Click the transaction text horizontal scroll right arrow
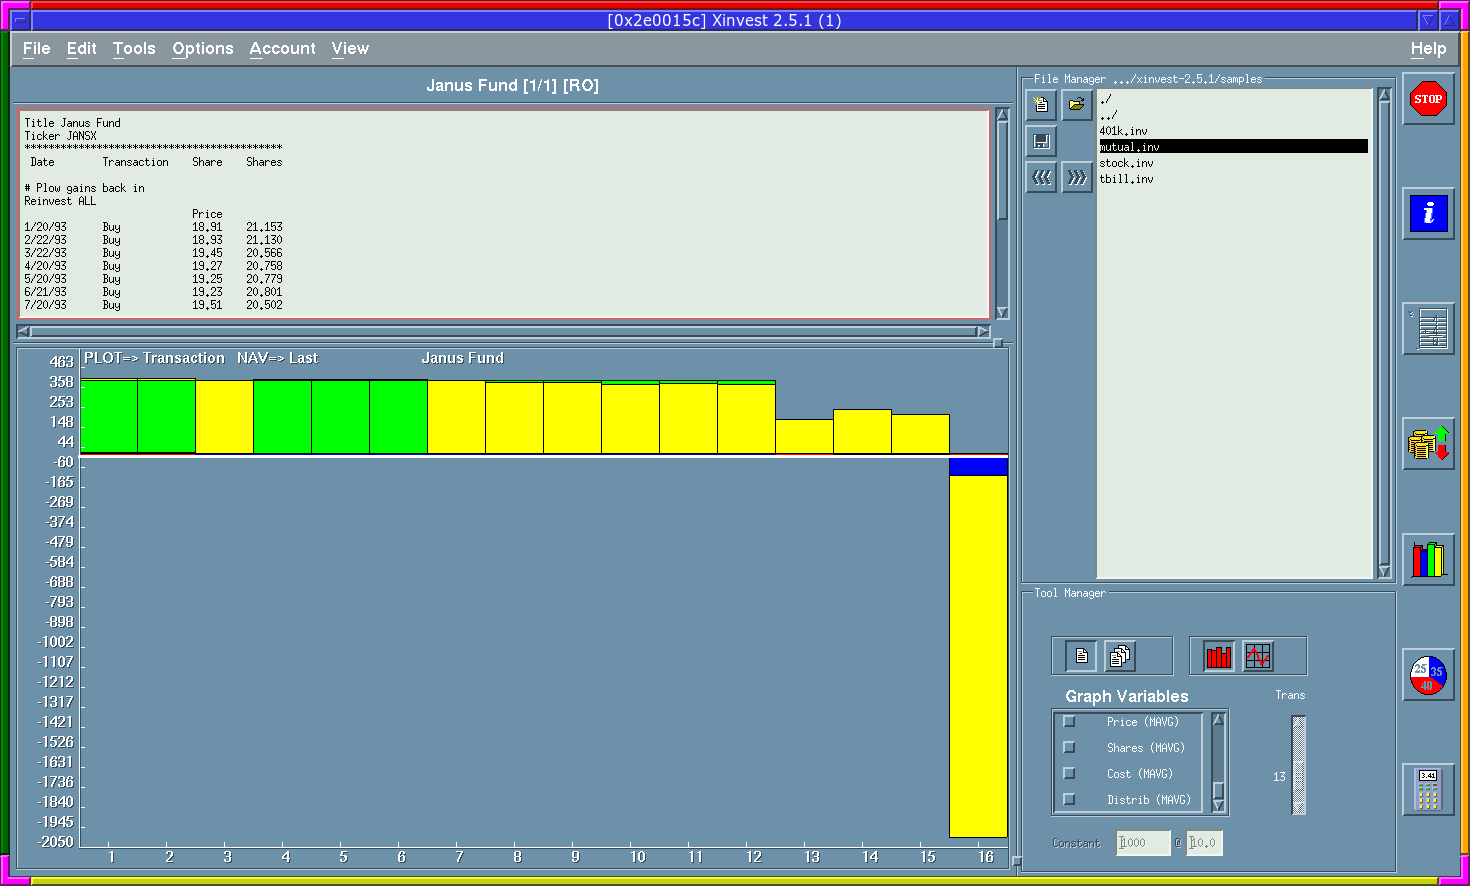This screenshot has width=1470, height=886. 983,331
